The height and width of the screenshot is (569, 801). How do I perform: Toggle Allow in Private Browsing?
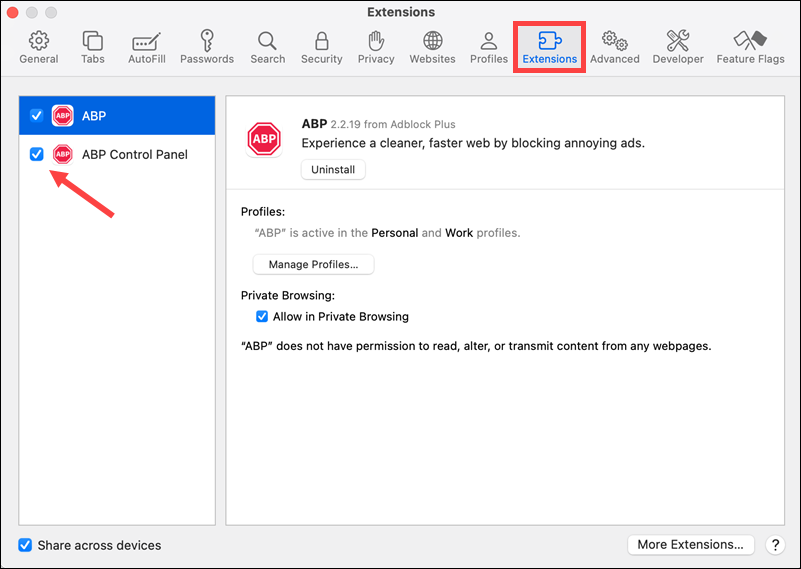point(262,316)
